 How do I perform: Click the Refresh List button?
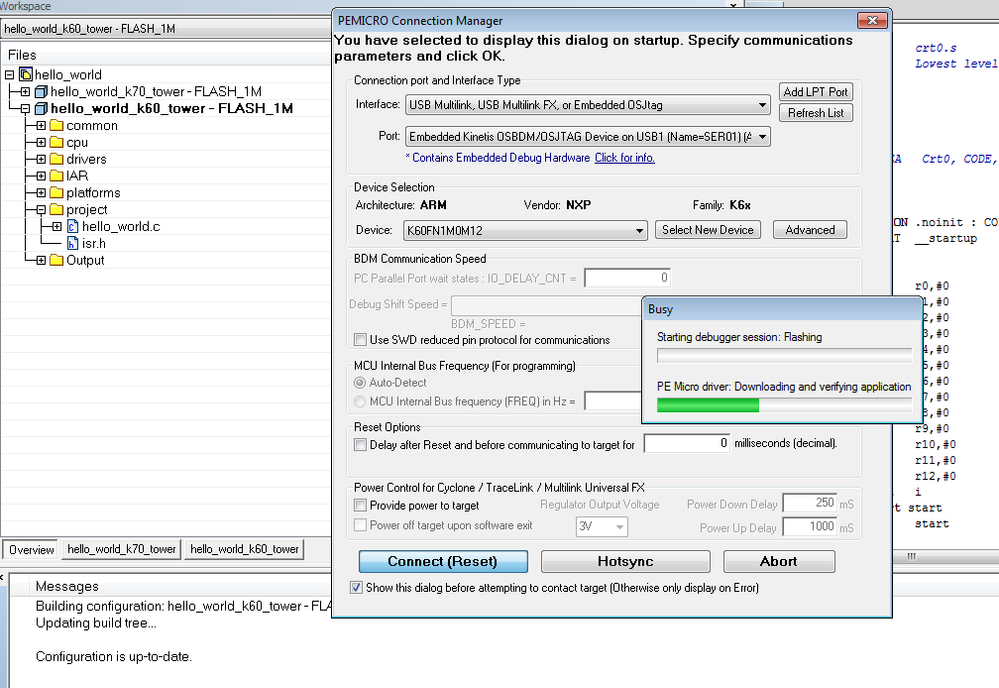[x=816, y=113]
